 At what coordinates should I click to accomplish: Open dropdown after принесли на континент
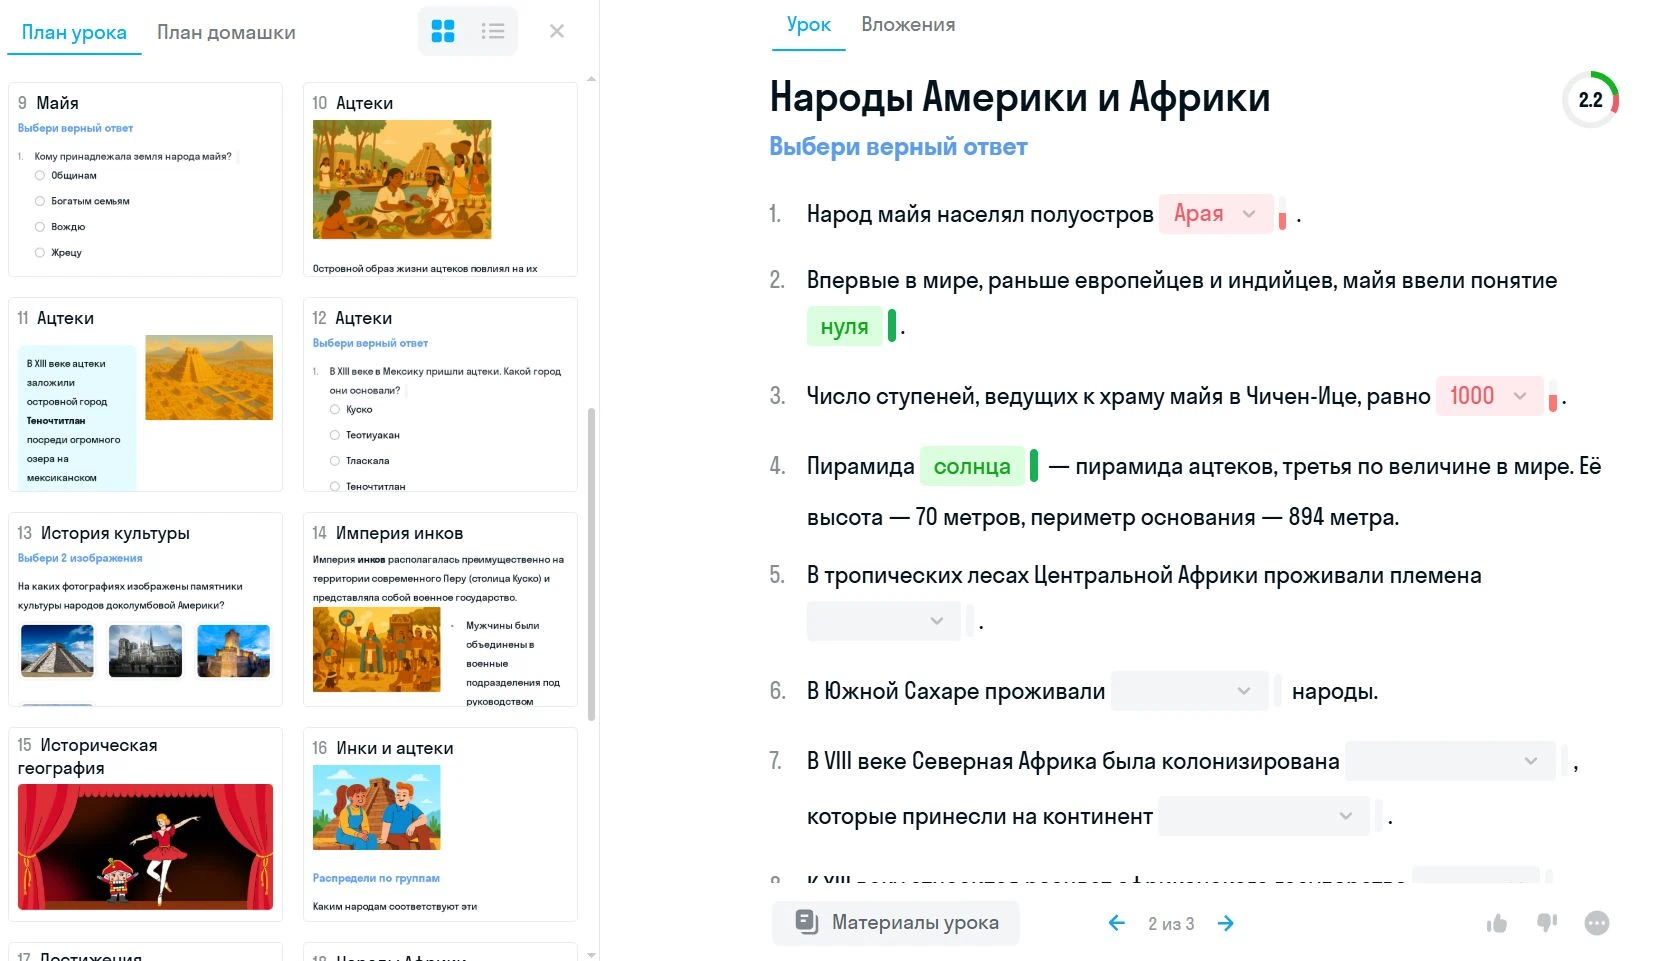tap(1264, 816)
